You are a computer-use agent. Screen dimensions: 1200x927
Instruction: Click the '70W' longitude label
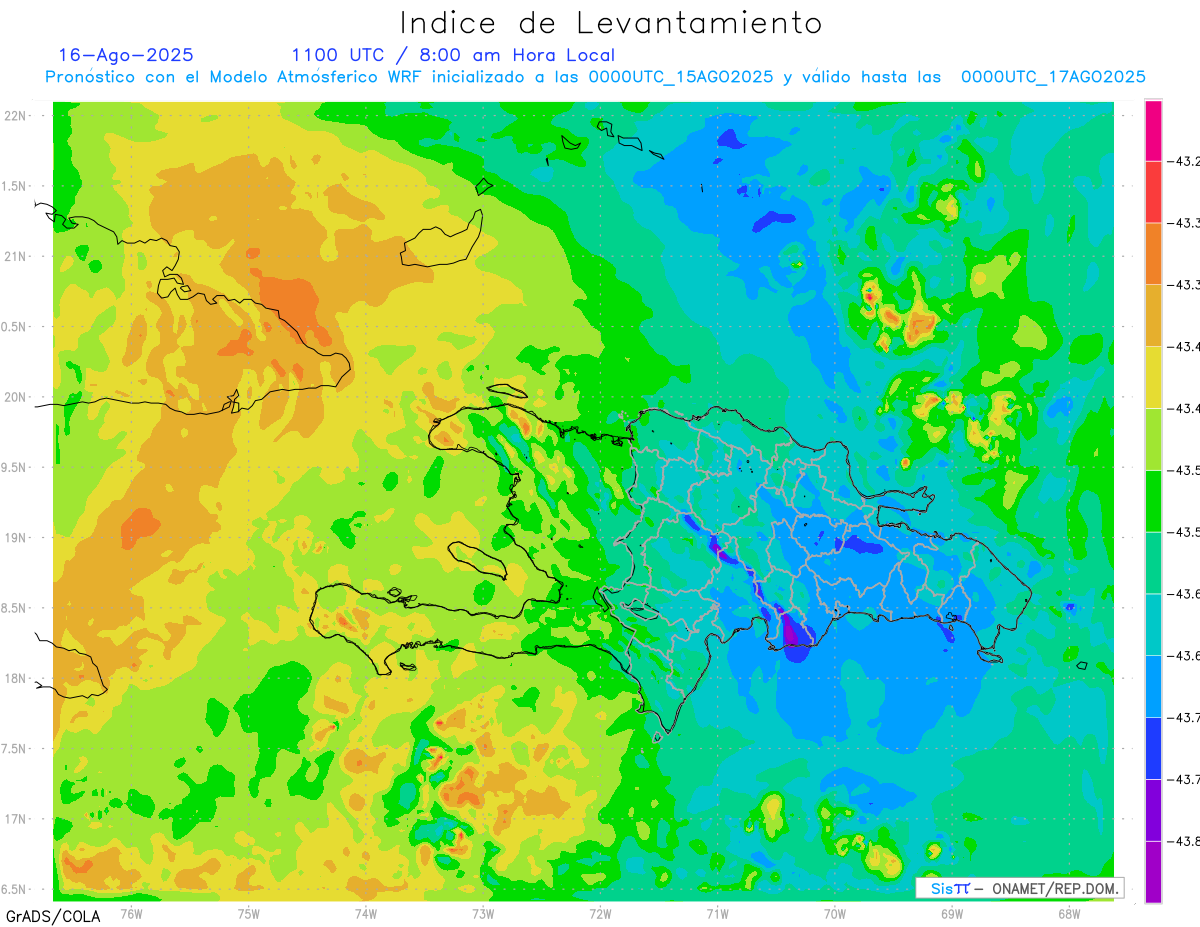click(x=834, y=912)
